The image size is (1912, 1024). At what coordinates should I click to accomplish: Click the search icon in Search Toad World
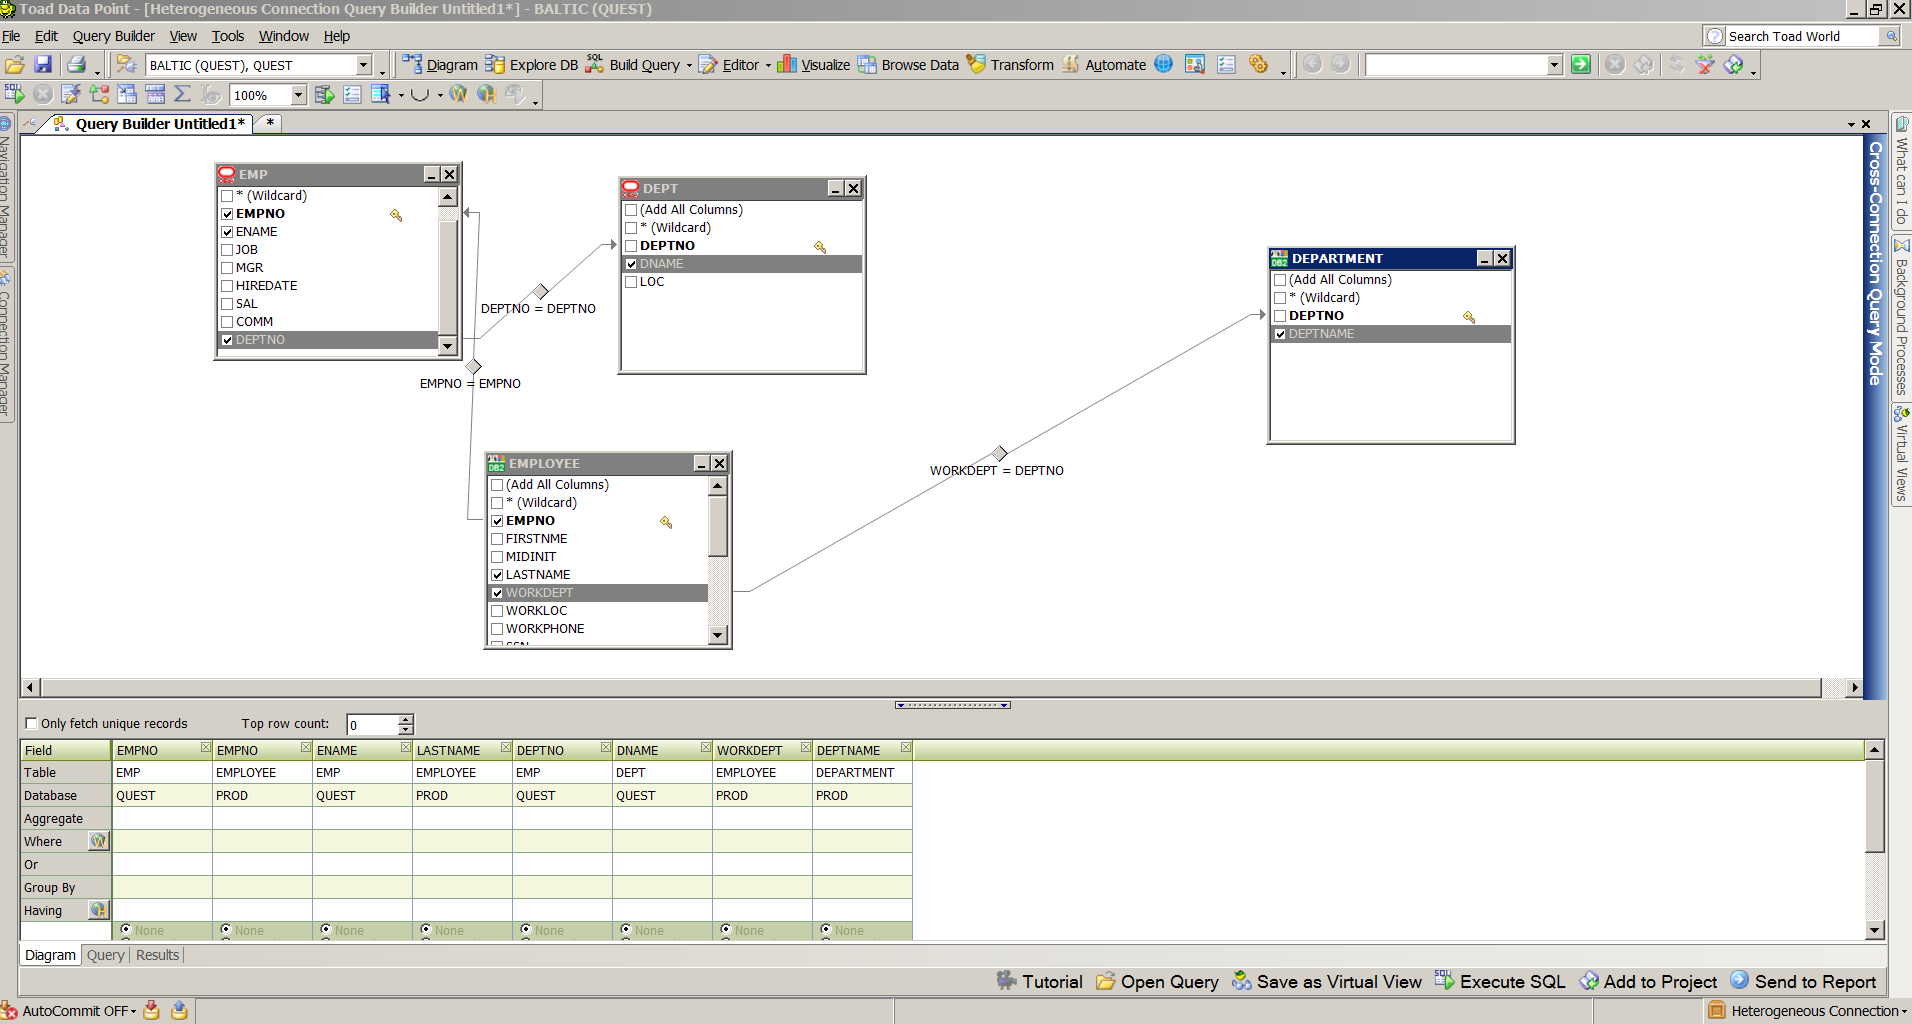(1891, 36)
